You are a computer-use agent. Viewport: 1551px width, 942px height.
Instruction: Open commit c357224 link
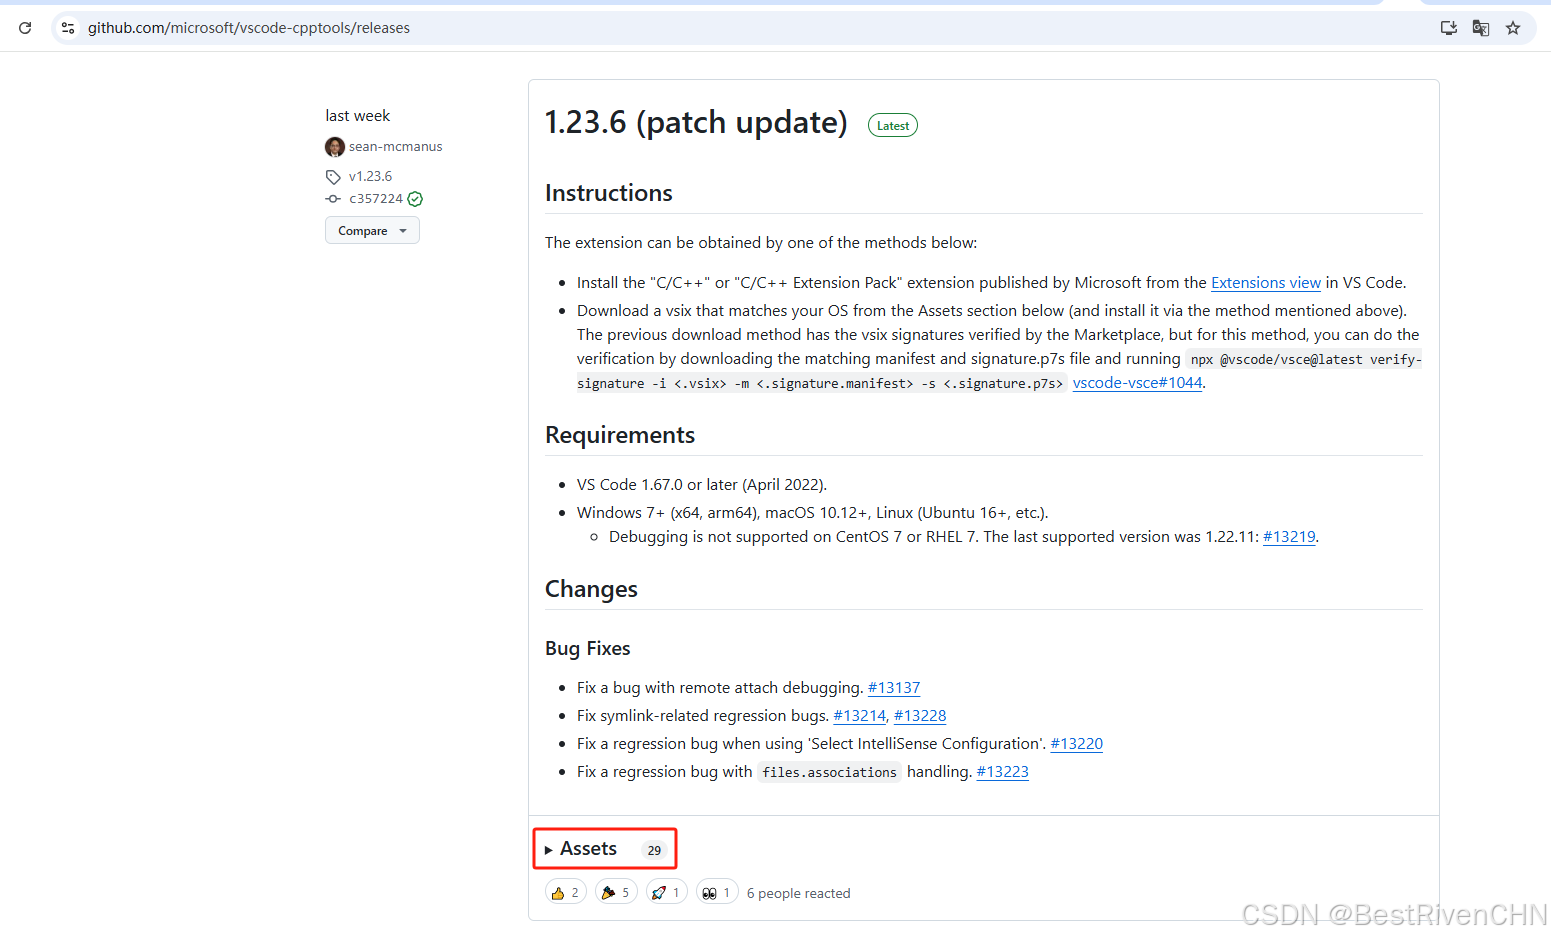pyautogui.click(x=376, y=199)
